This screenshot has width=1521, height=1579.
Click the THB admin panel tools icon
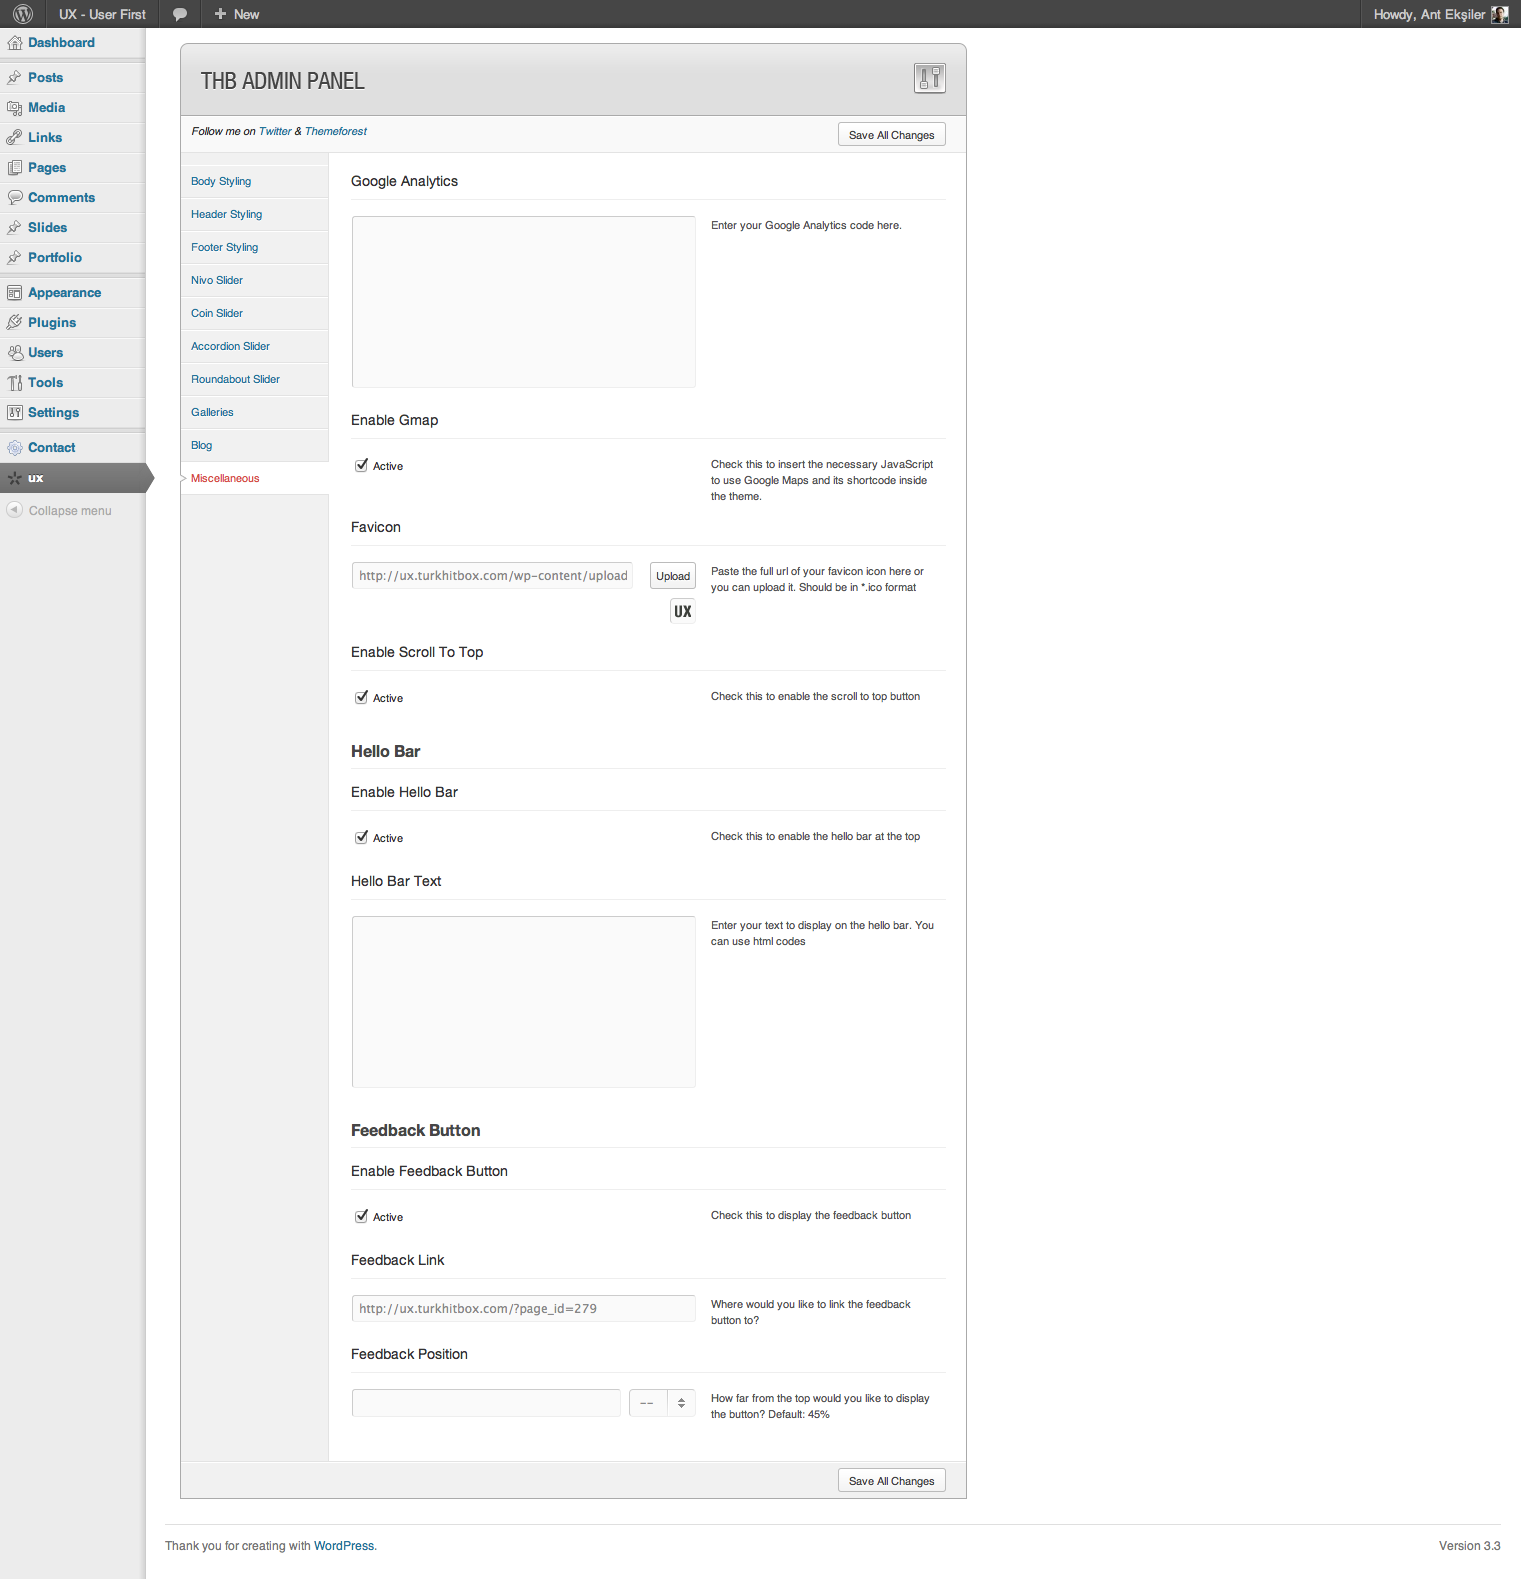(x=929, y=78)
